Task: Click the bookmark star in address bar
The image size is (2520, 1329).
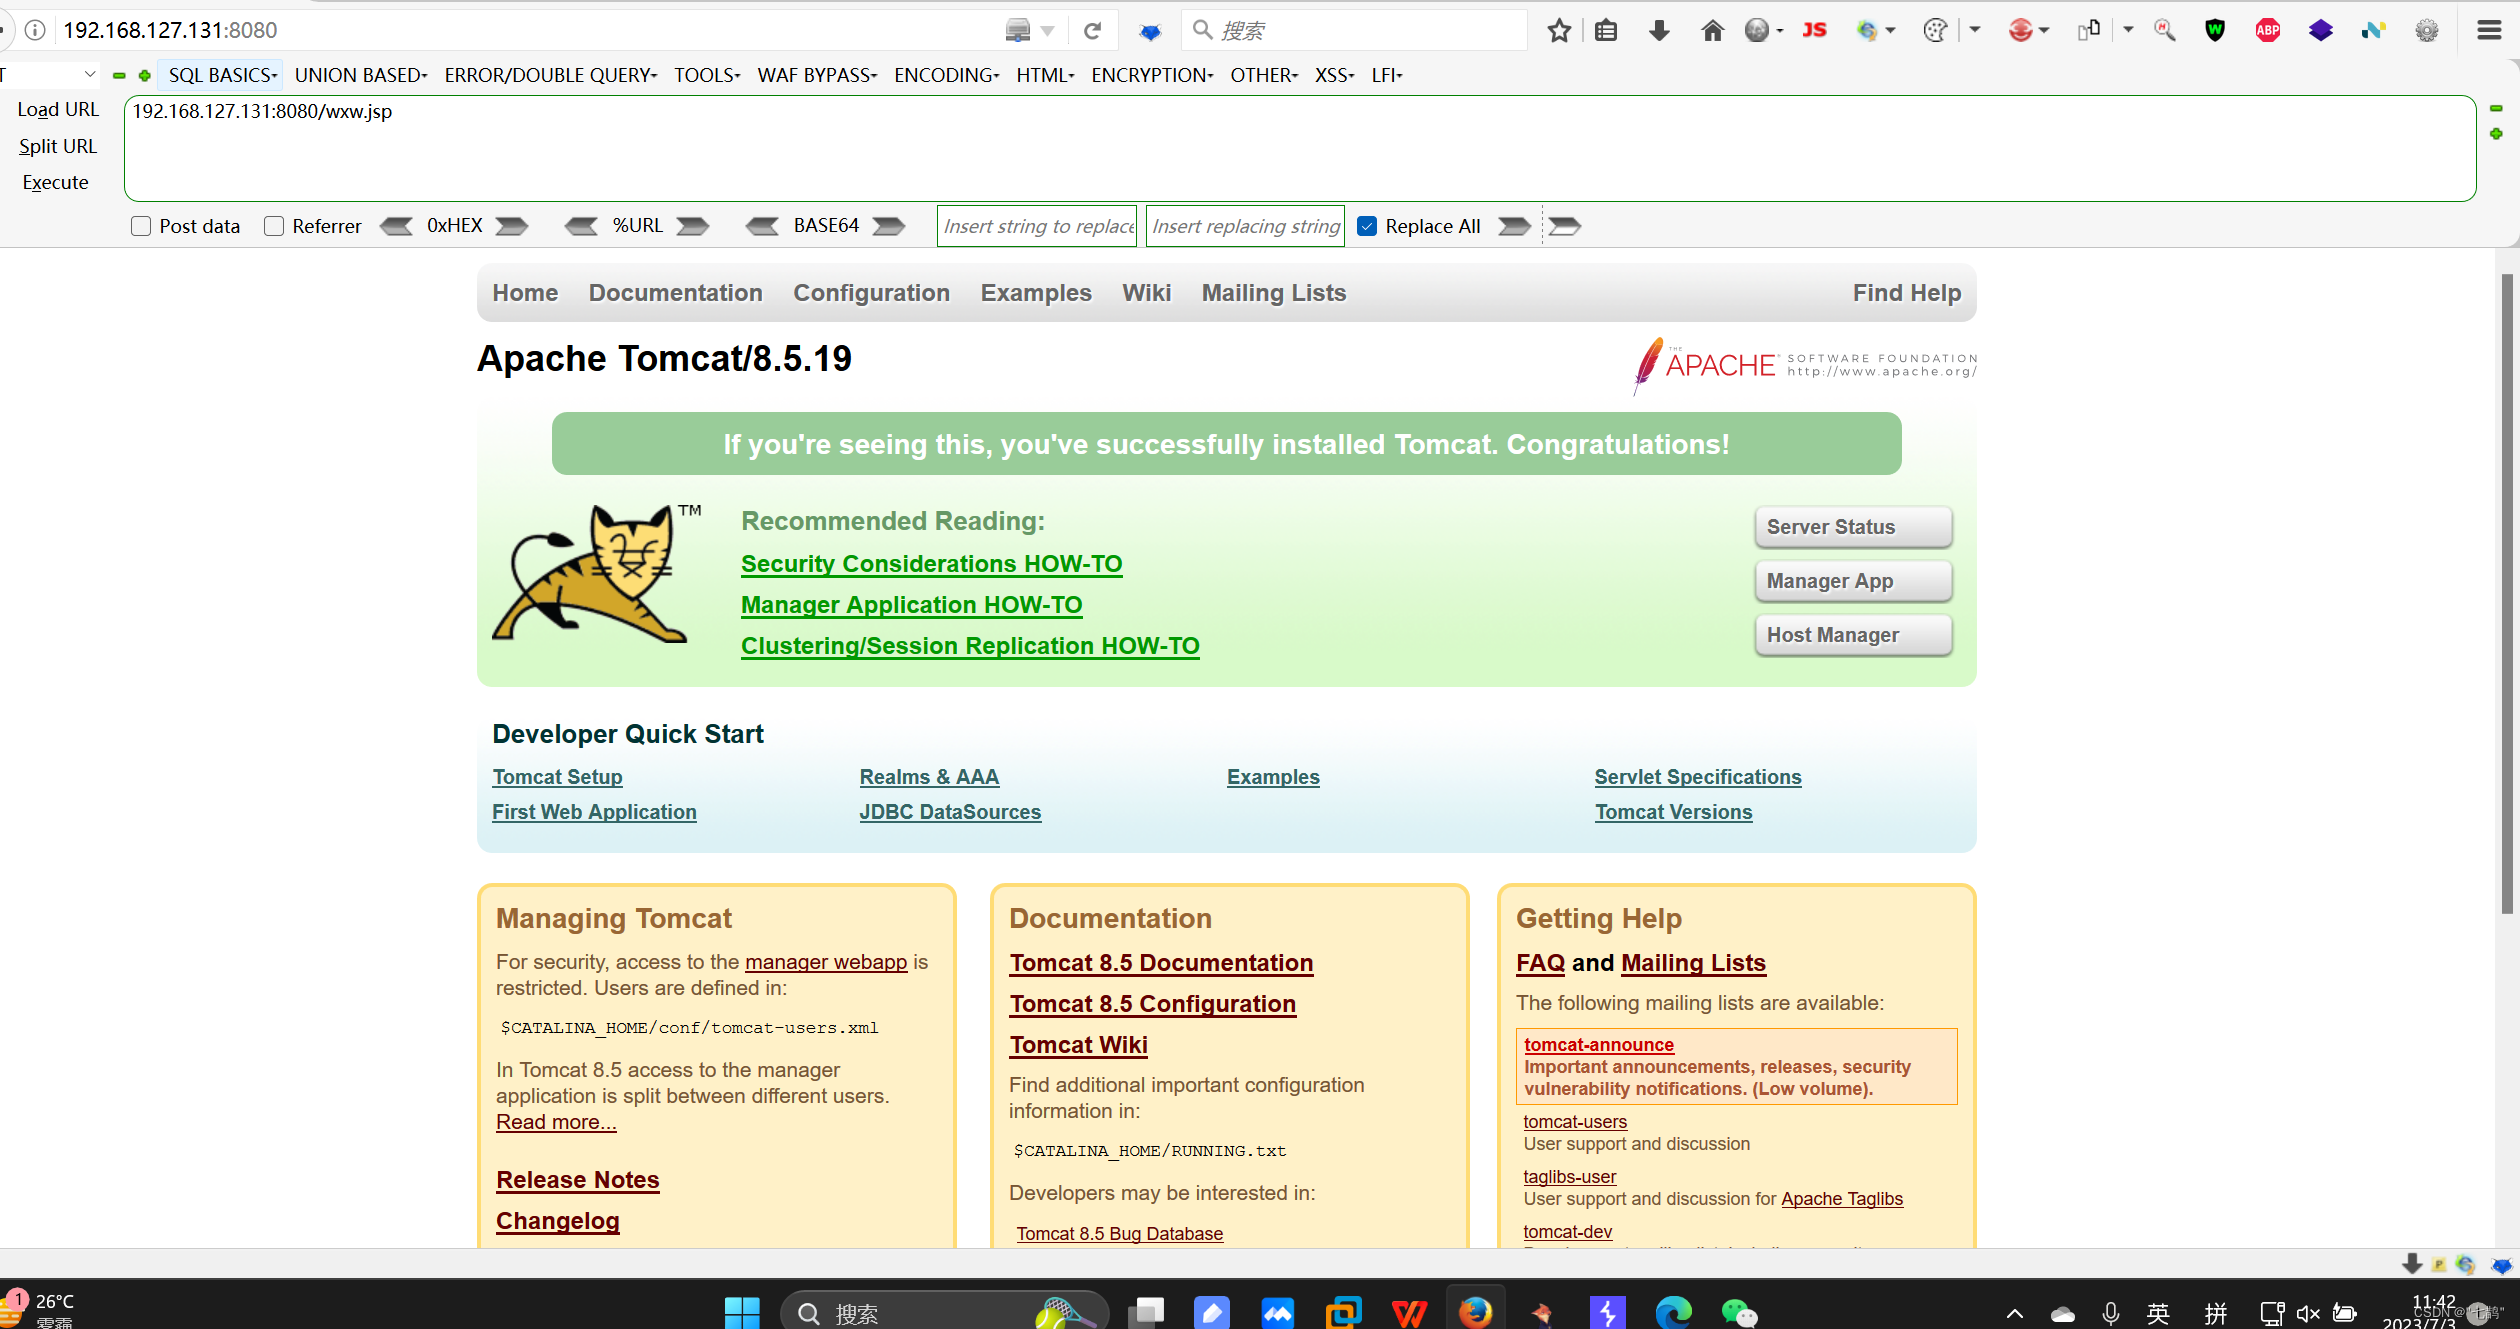Action: coord(1558,31)
